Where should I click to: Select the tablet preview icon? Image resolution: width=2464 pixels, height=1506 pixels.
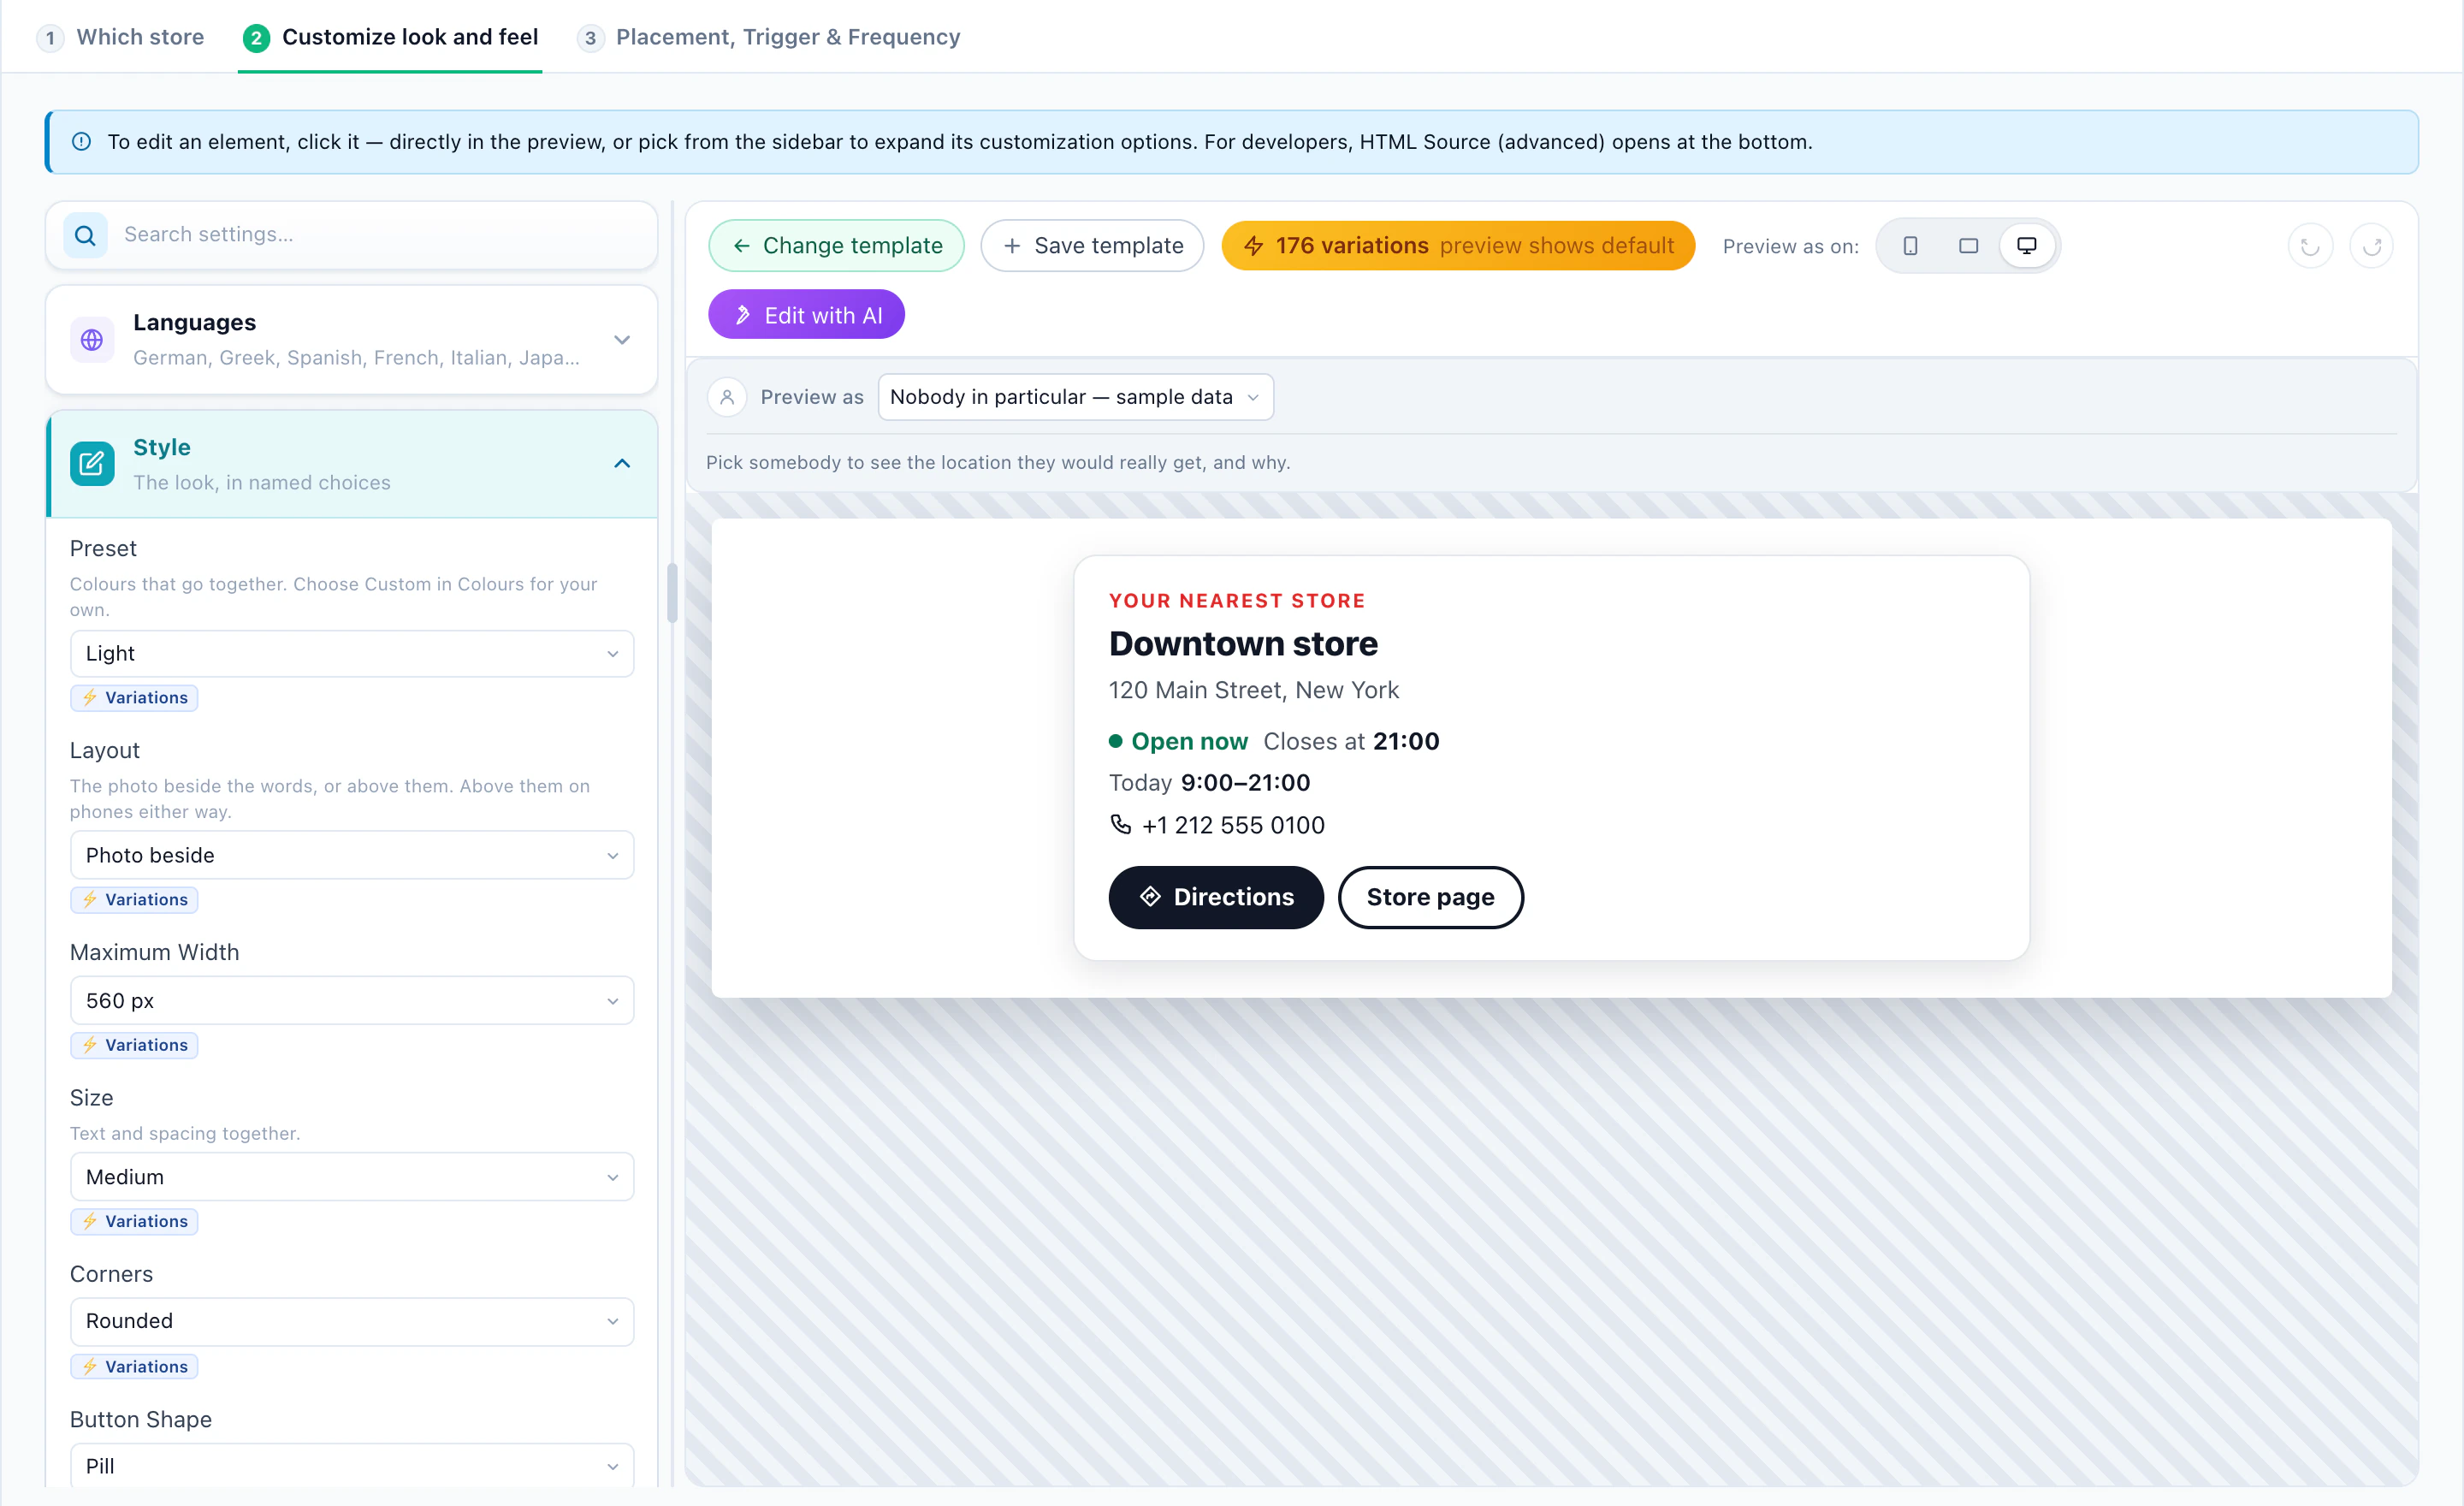click(1967, 246)
